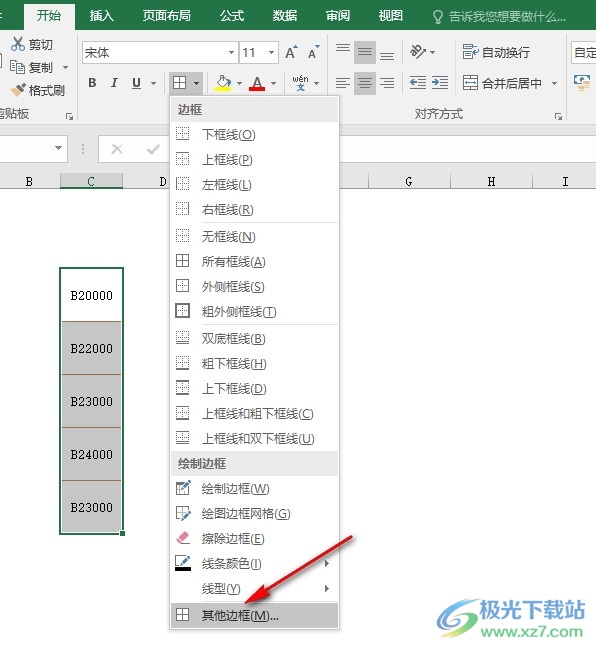Image resolution: width=596 pixels, height=648 pixels.
Task: Click the fill color paint bucket icon
Action: click(223, 83)
